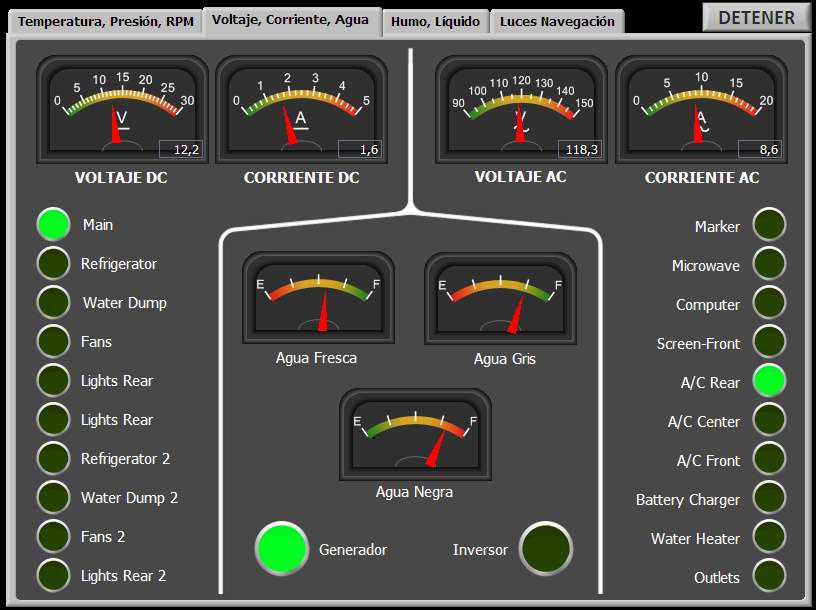This screenshot has height=610, width=816.
Task: Click the Corriente AC gauge
Action: click(x=701, y=110)
